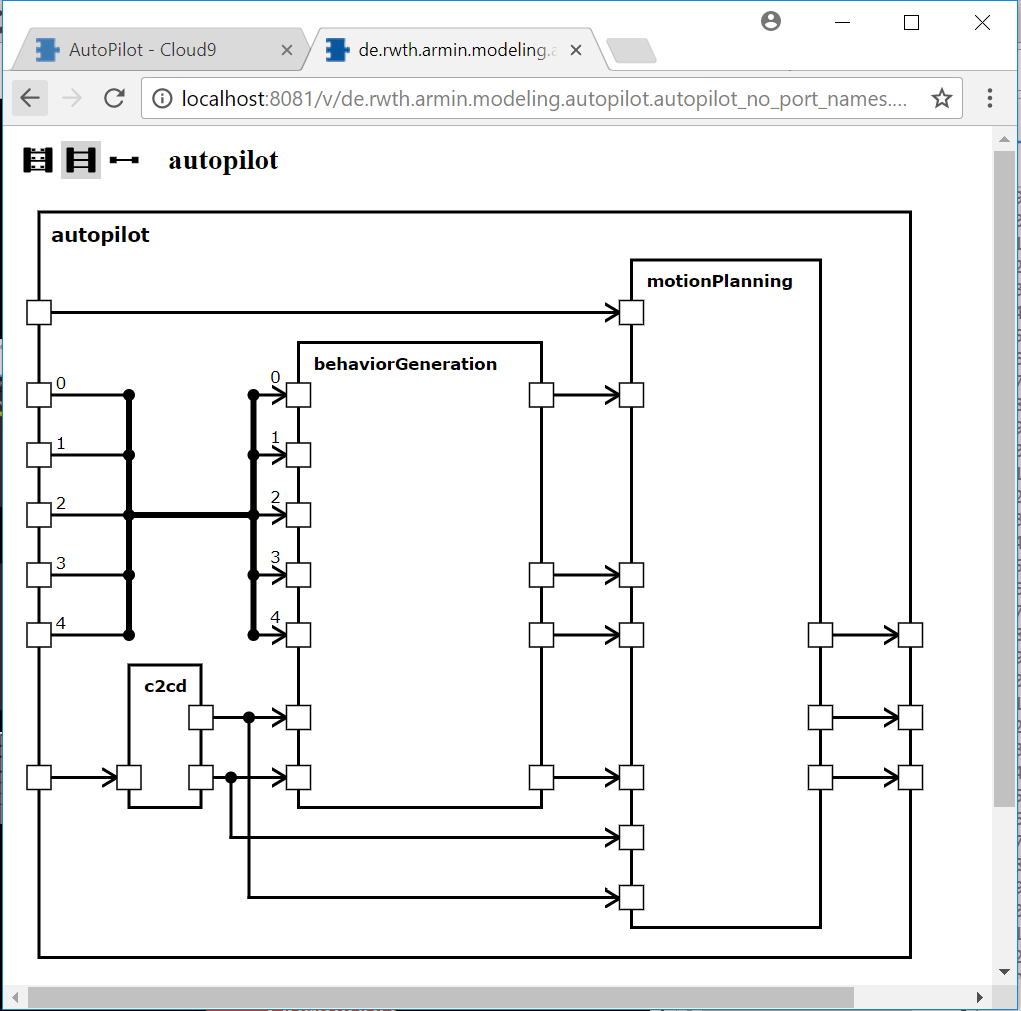Screen dimensions: 1021x1011
Task: Select the view icon with ports and names
Action: (37, 160)
